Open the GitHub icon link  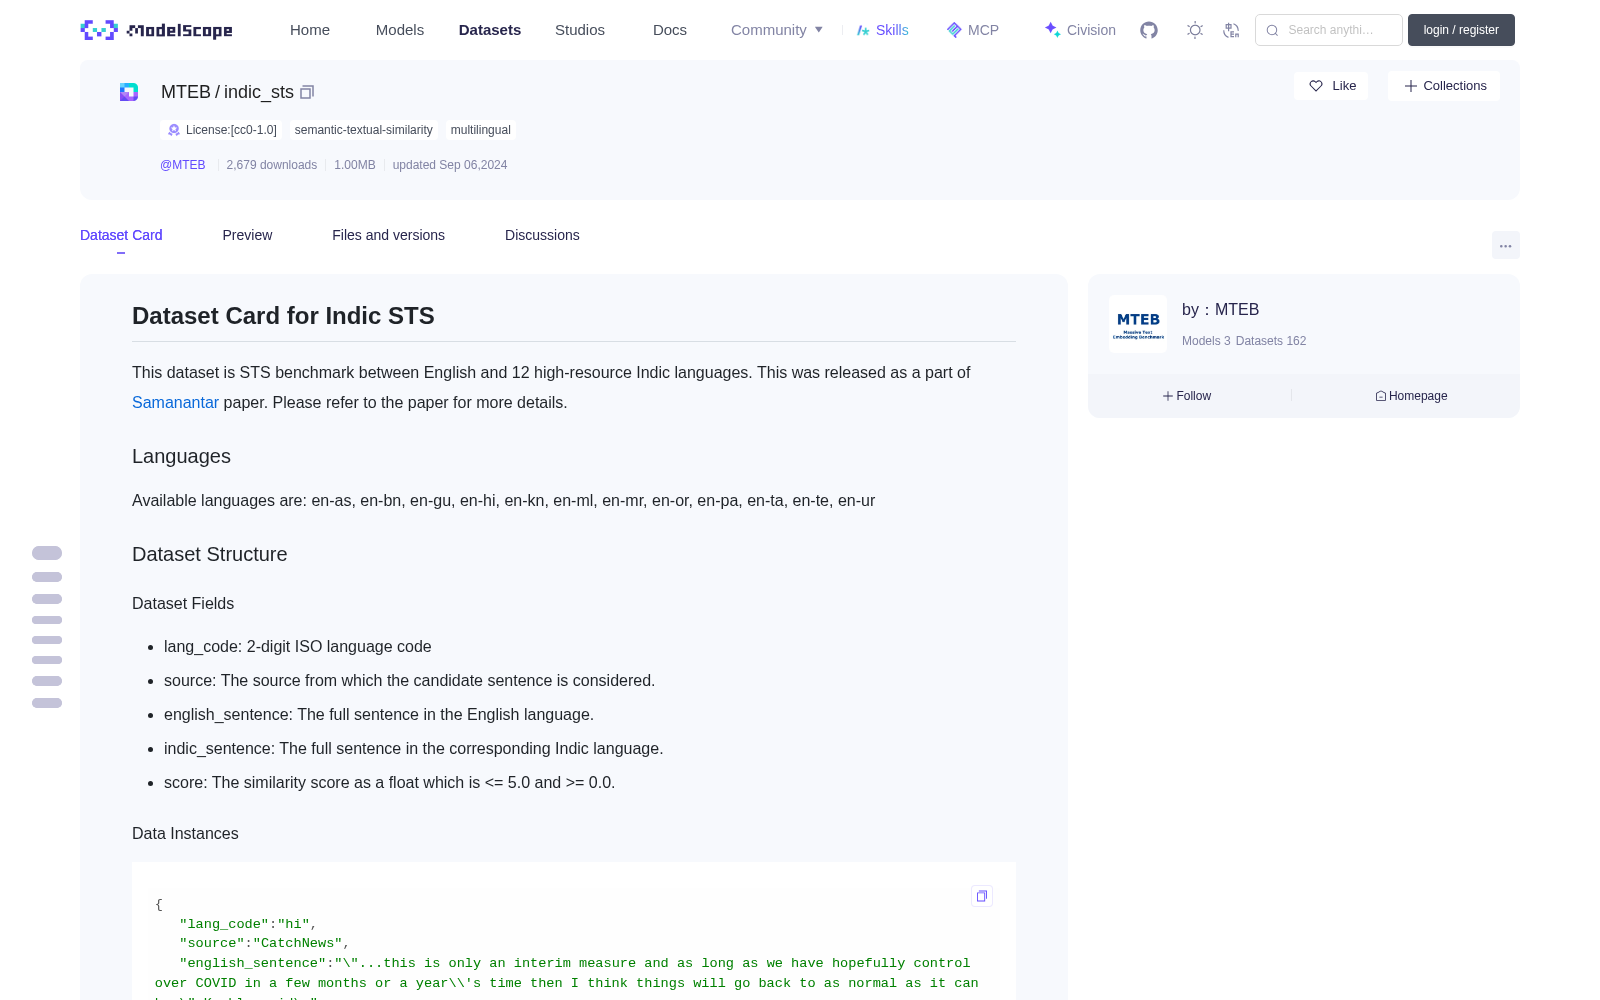click(x=1149, y=30)
